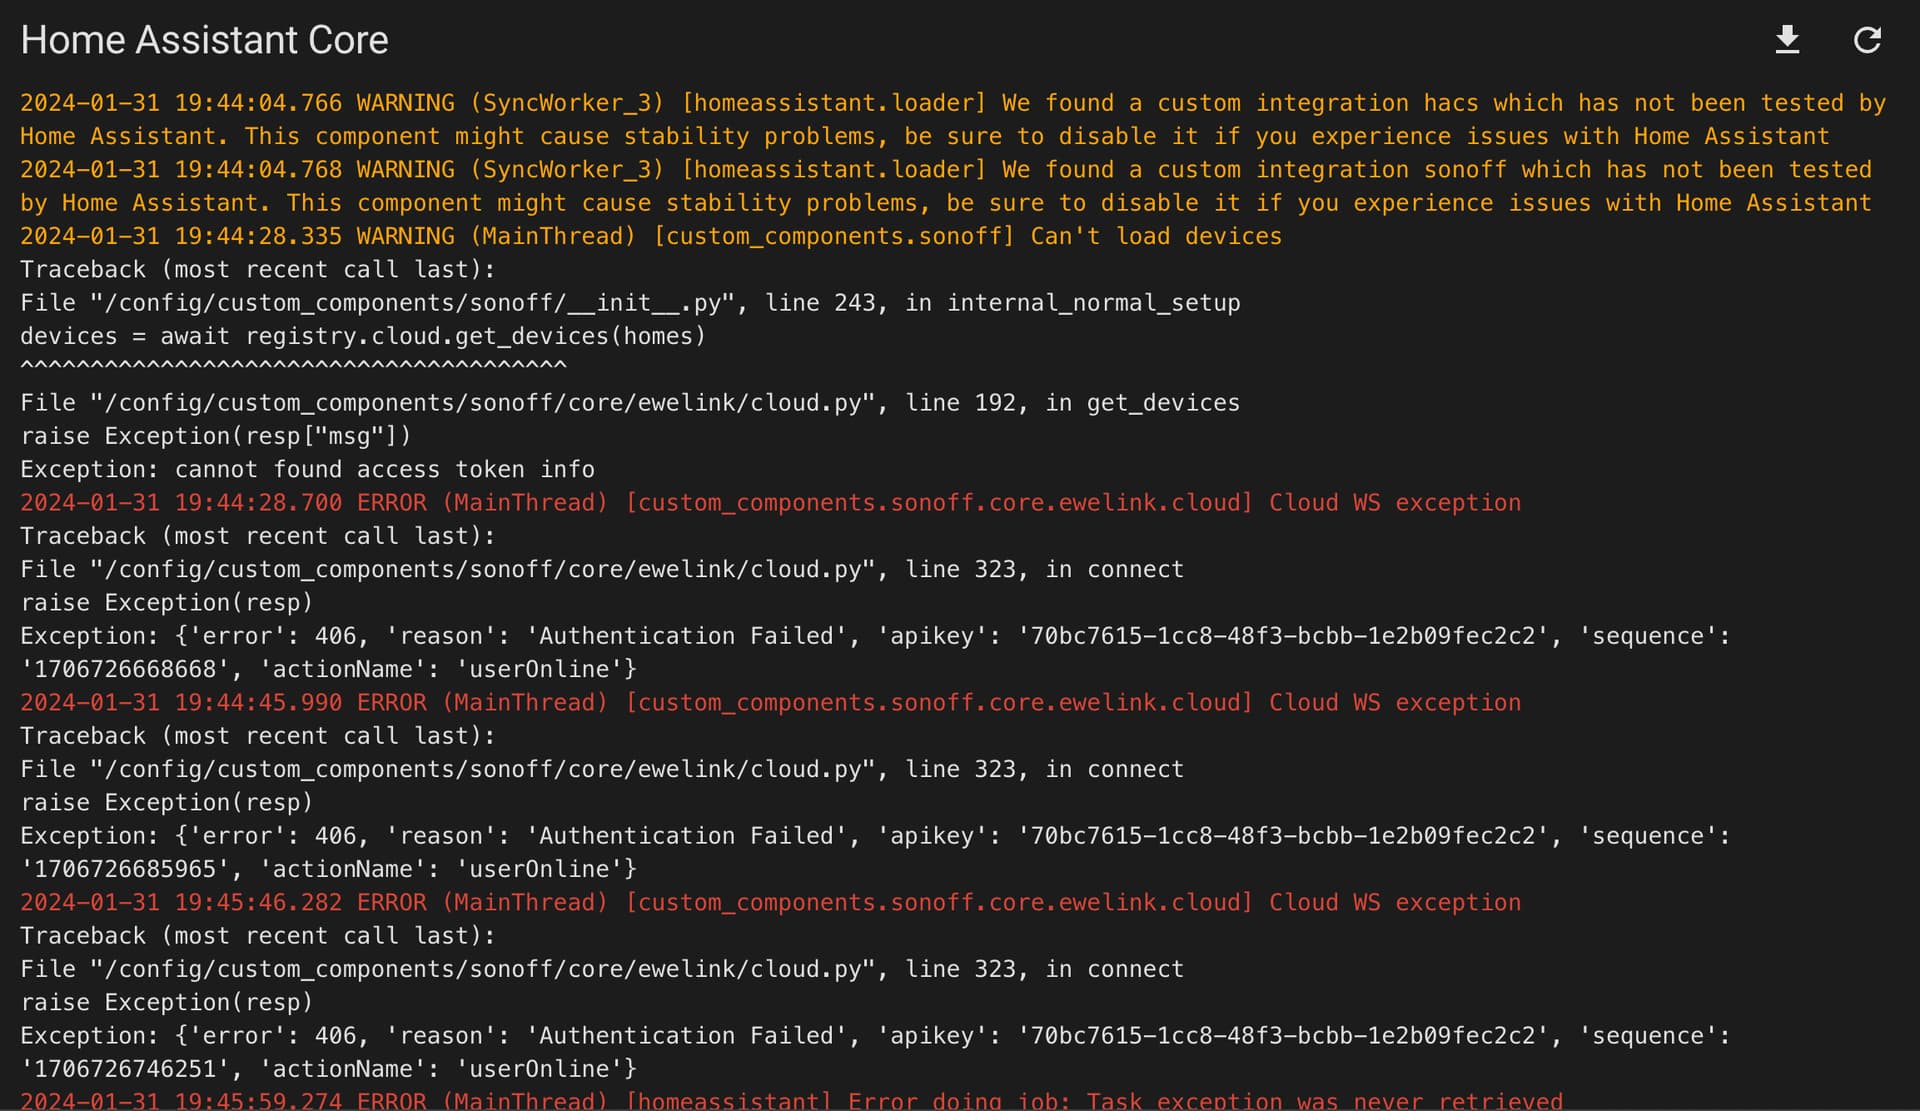This screenshot has width=1920, height=1111.
Task: Select the 19:45:46.282 Cloud WS exception error
Action: coord(770,903)
